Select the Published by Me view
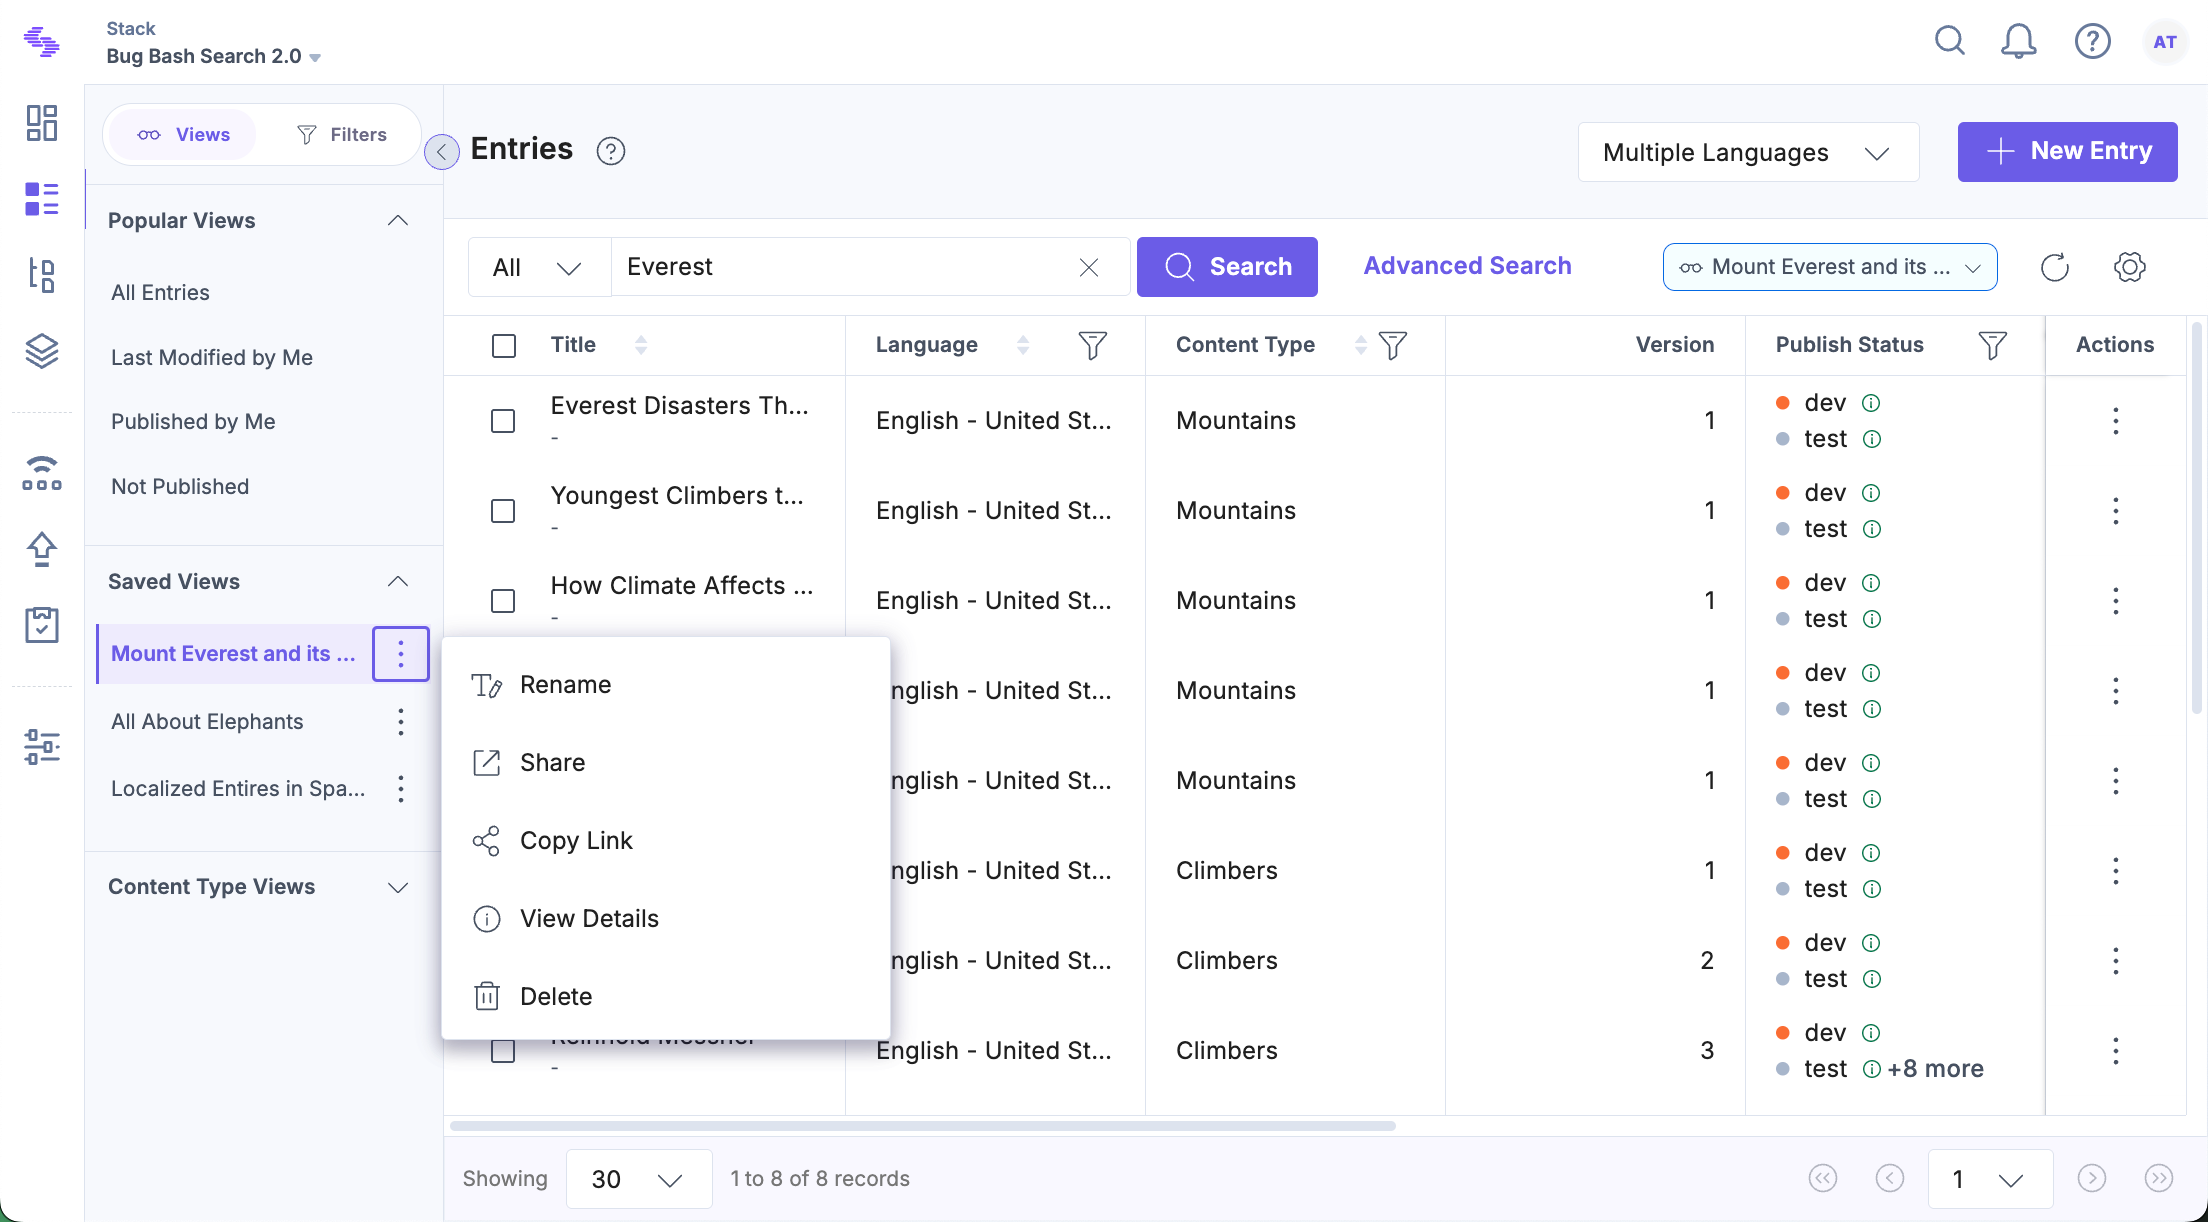2208x1222 pixels. (193, 422)
